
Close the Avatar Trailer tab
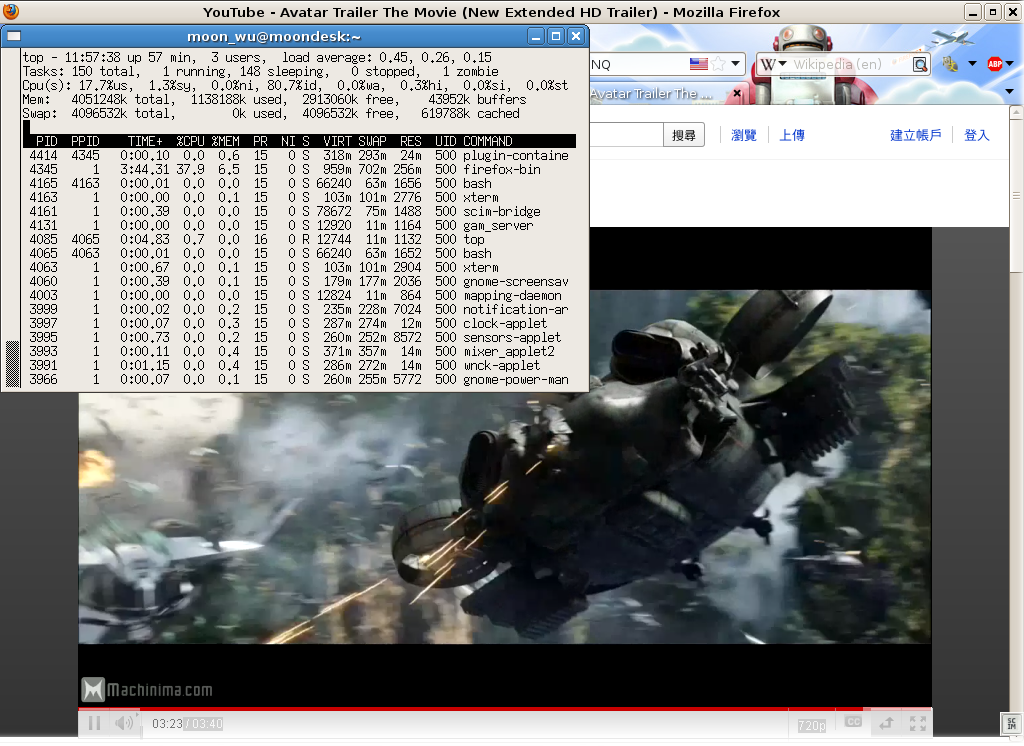(x=738, y=93)
